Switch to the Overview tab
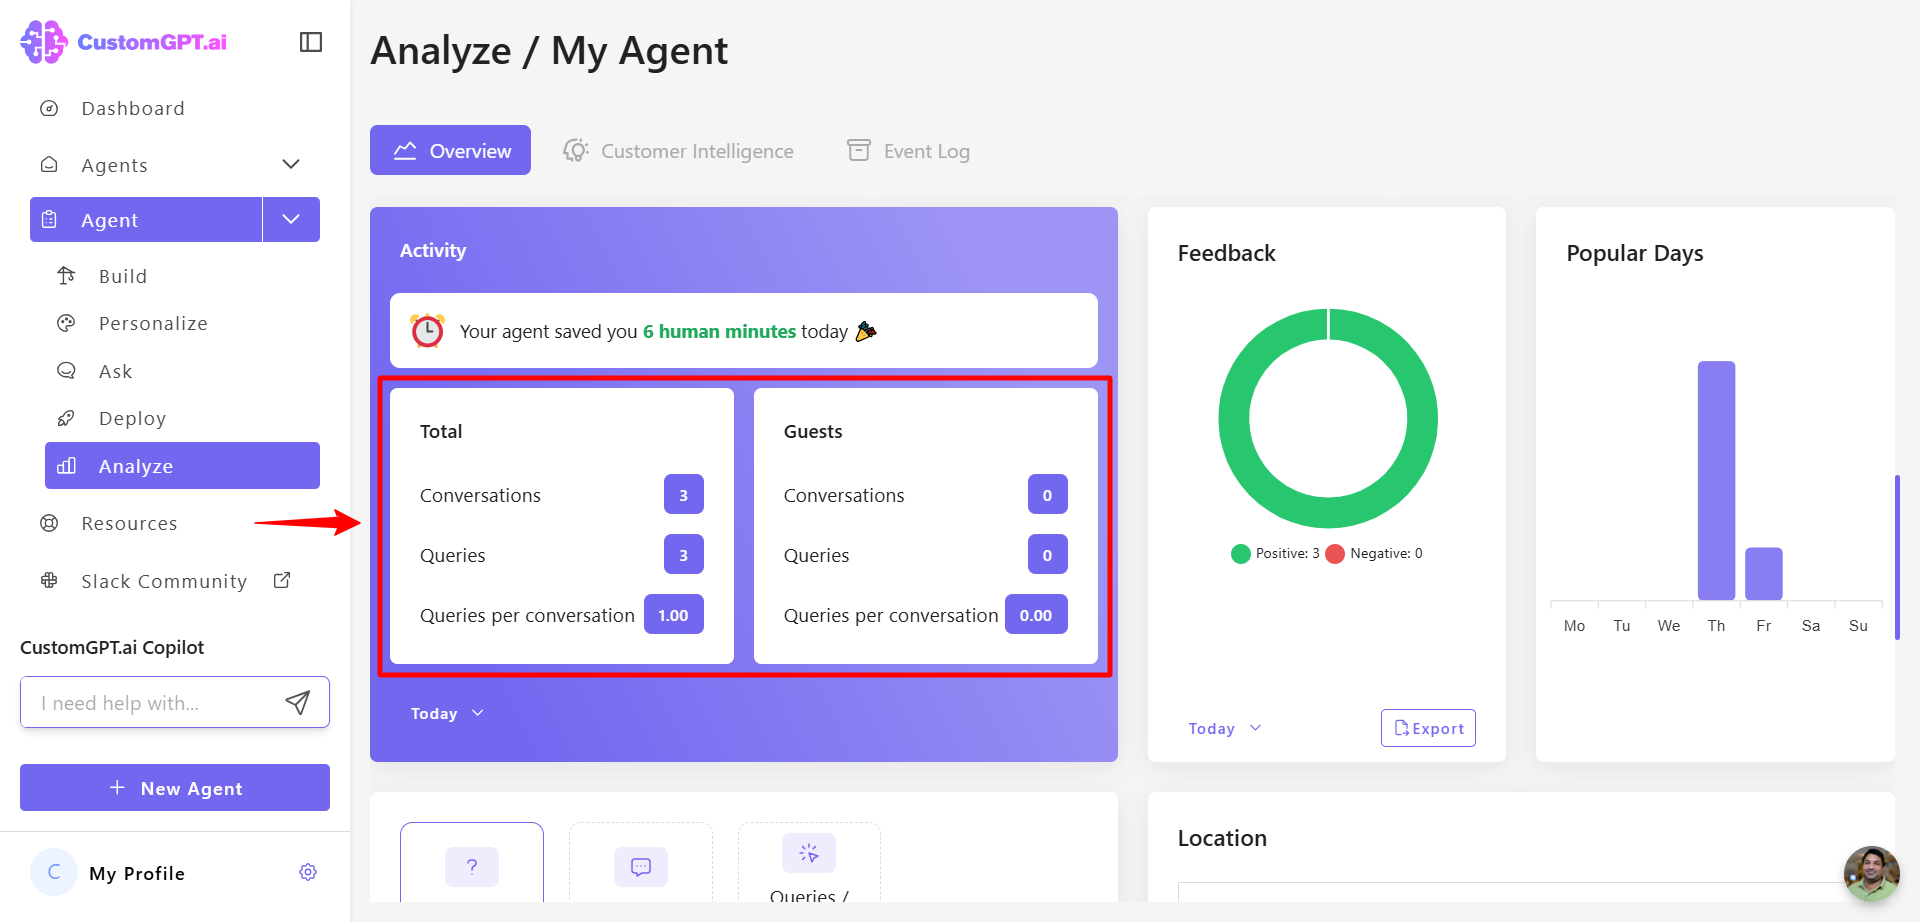This screenshot has width=1920, height=922. tap(450, 150)
